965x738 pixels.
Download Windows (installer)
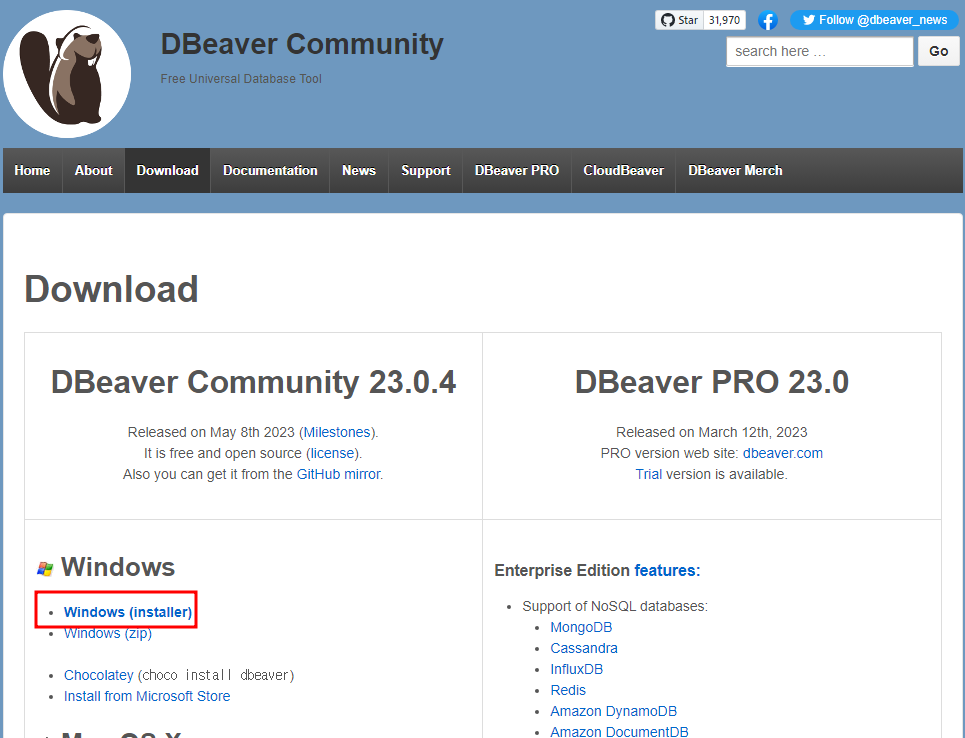point(128,612)
